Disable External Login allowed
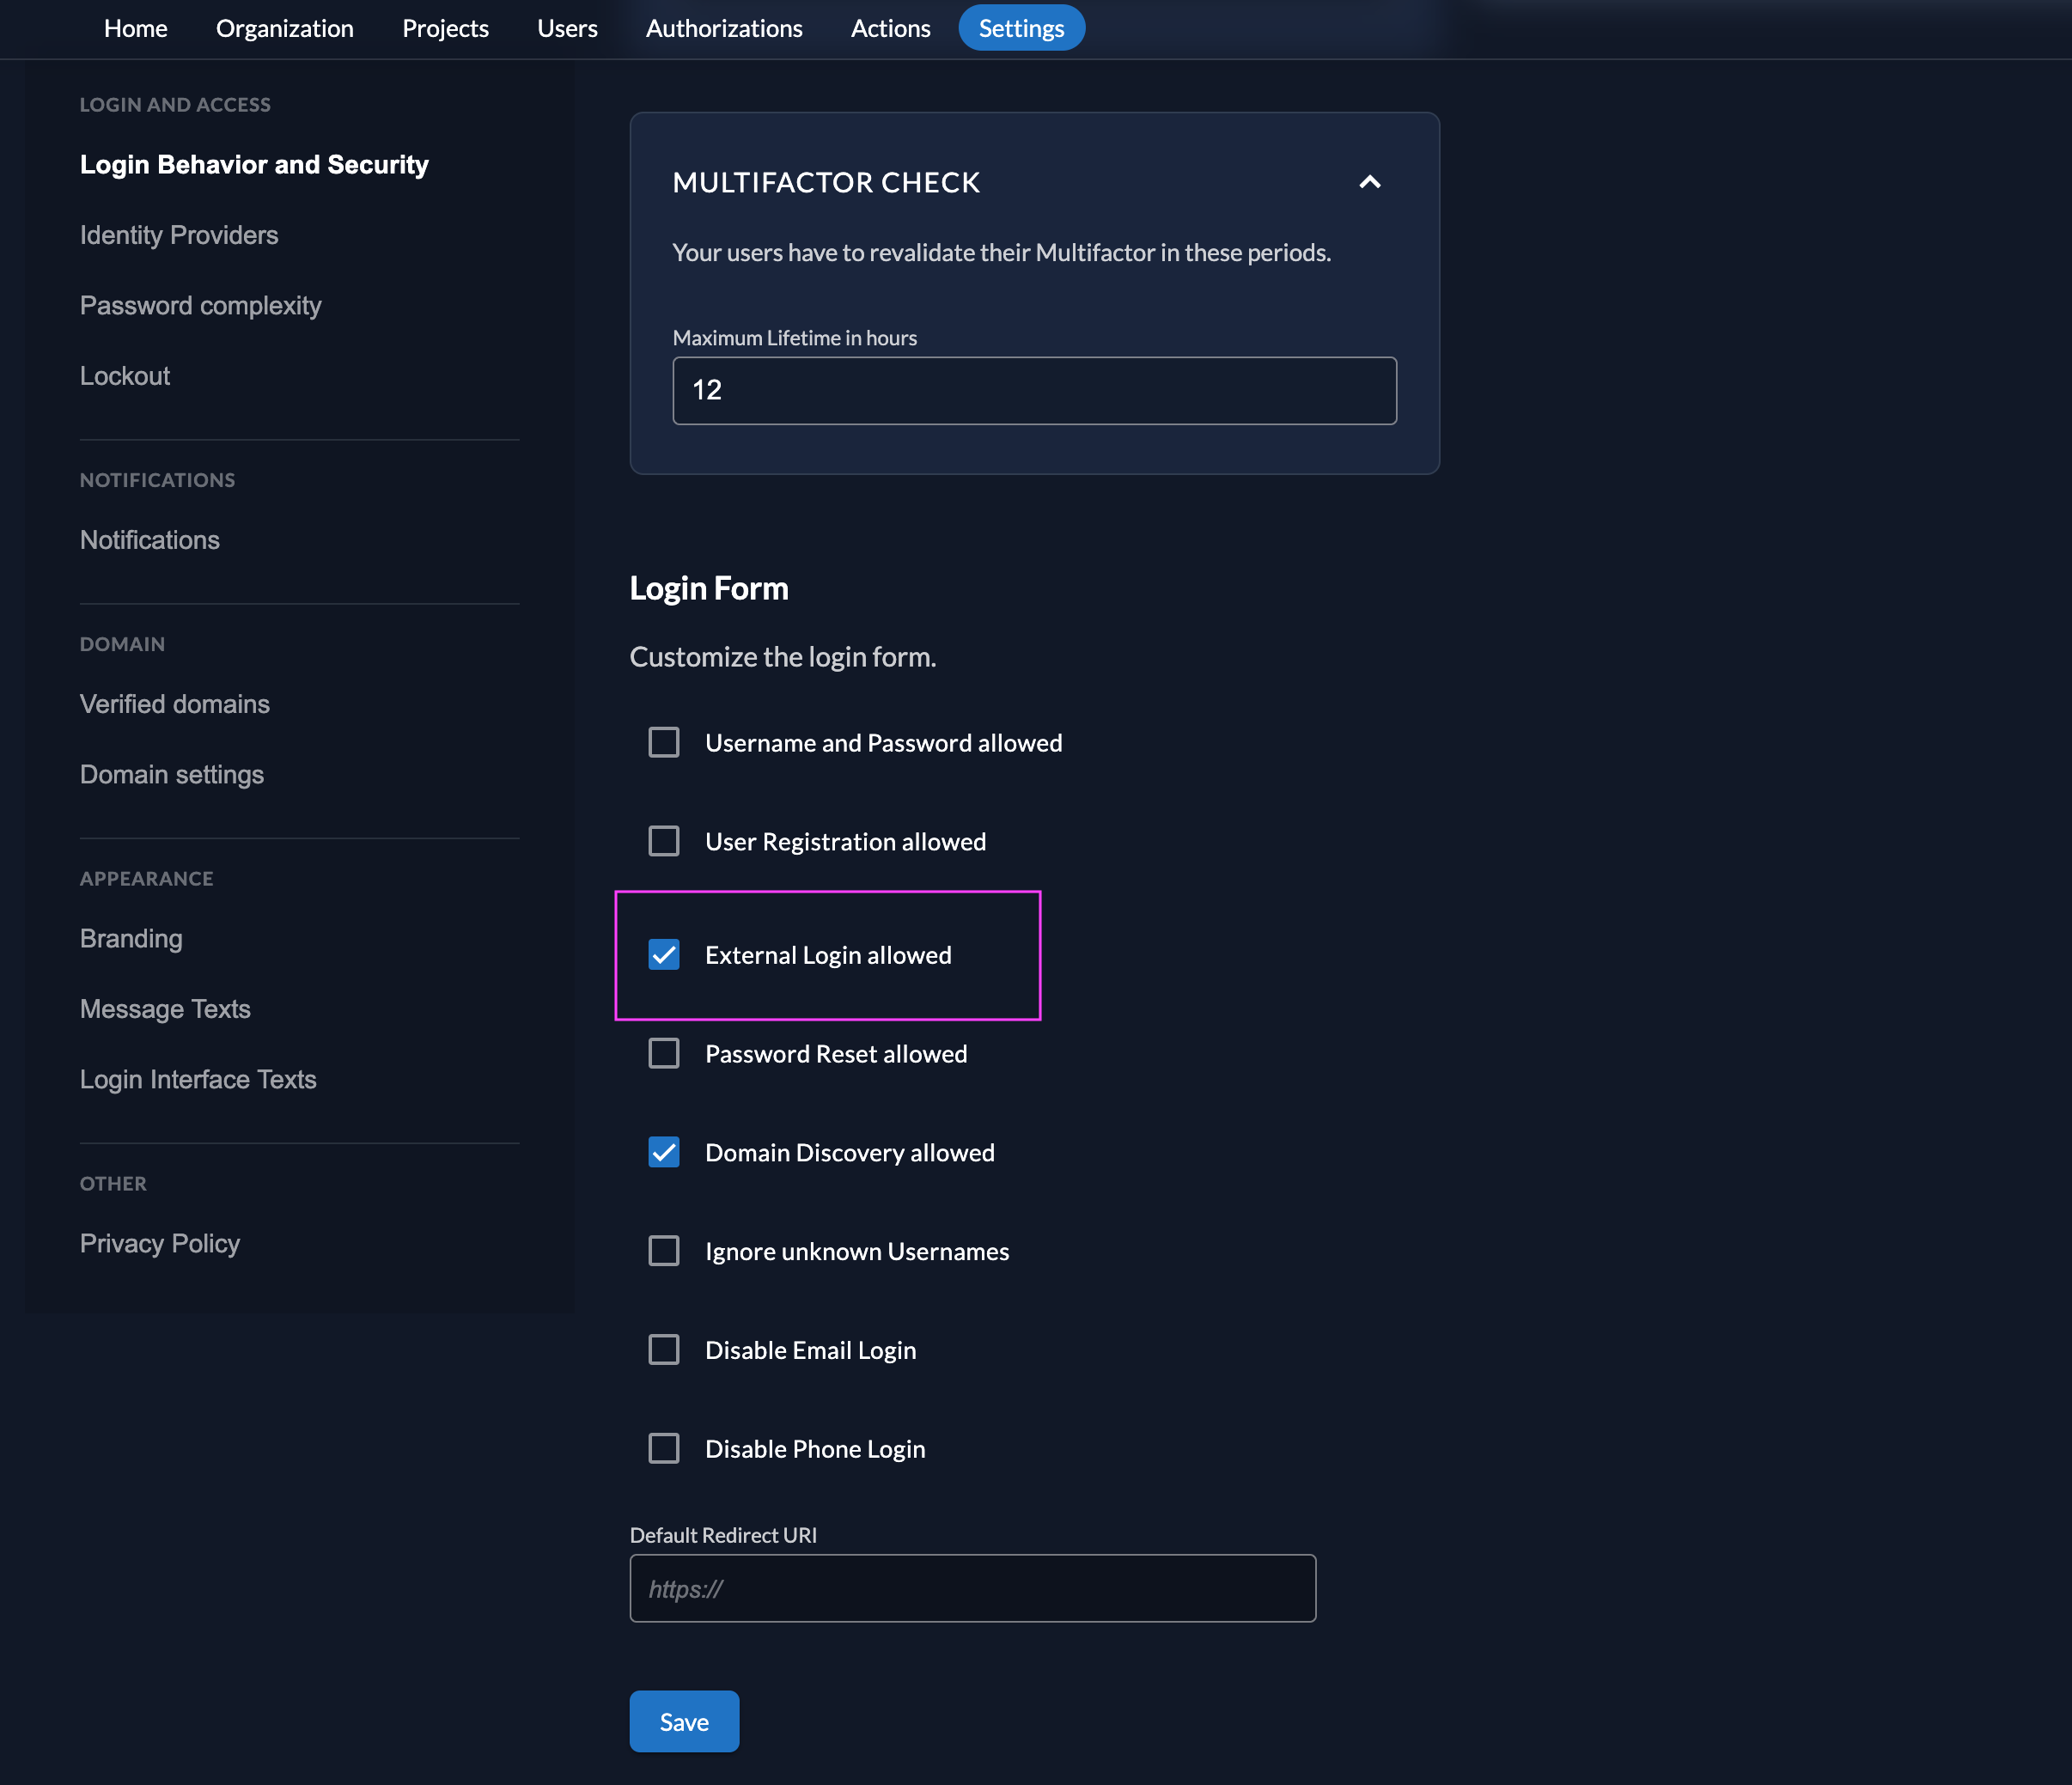The image size is (2072, 1785). tap(664, 955)
